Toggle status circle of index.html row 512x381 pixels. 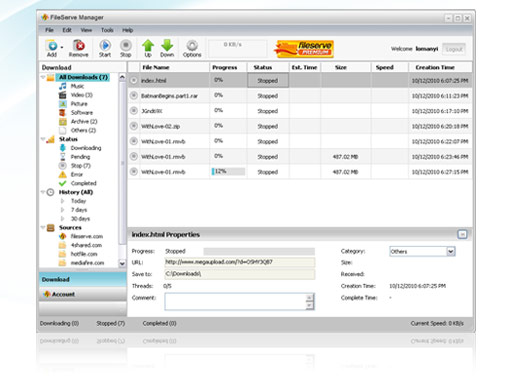coord(134,80)
